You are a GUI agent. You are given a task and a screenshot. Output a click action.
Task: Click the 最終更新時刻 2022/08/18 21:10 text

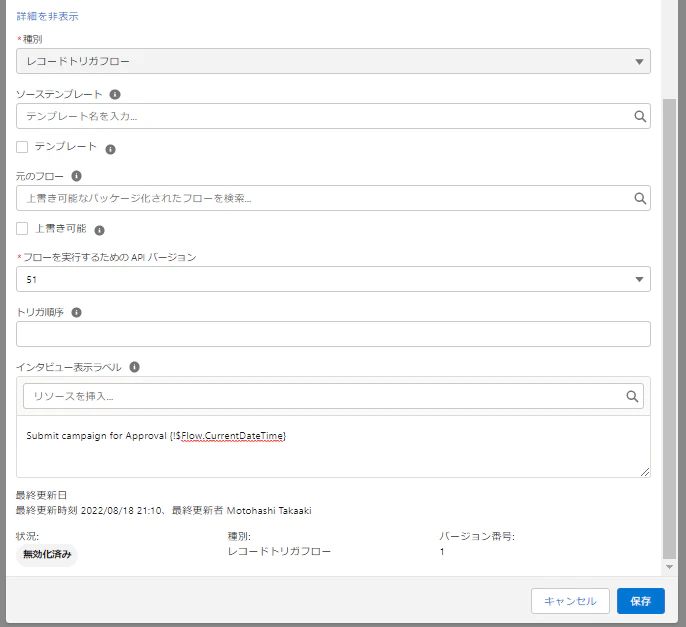88,511
